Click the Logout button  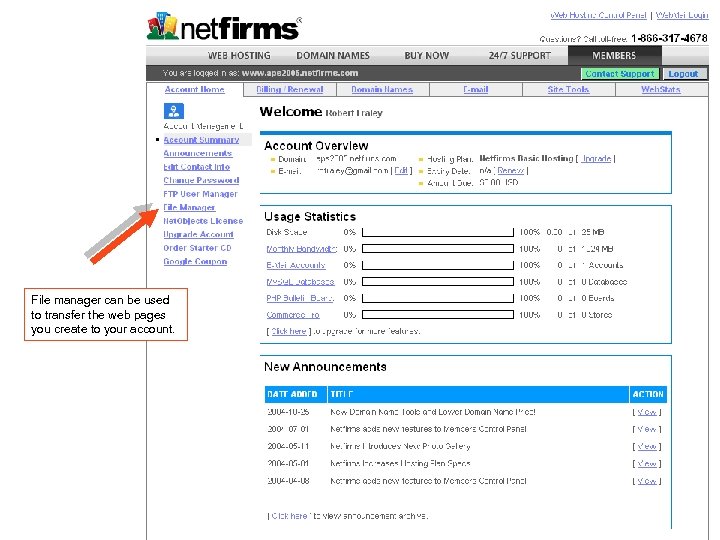683,73
